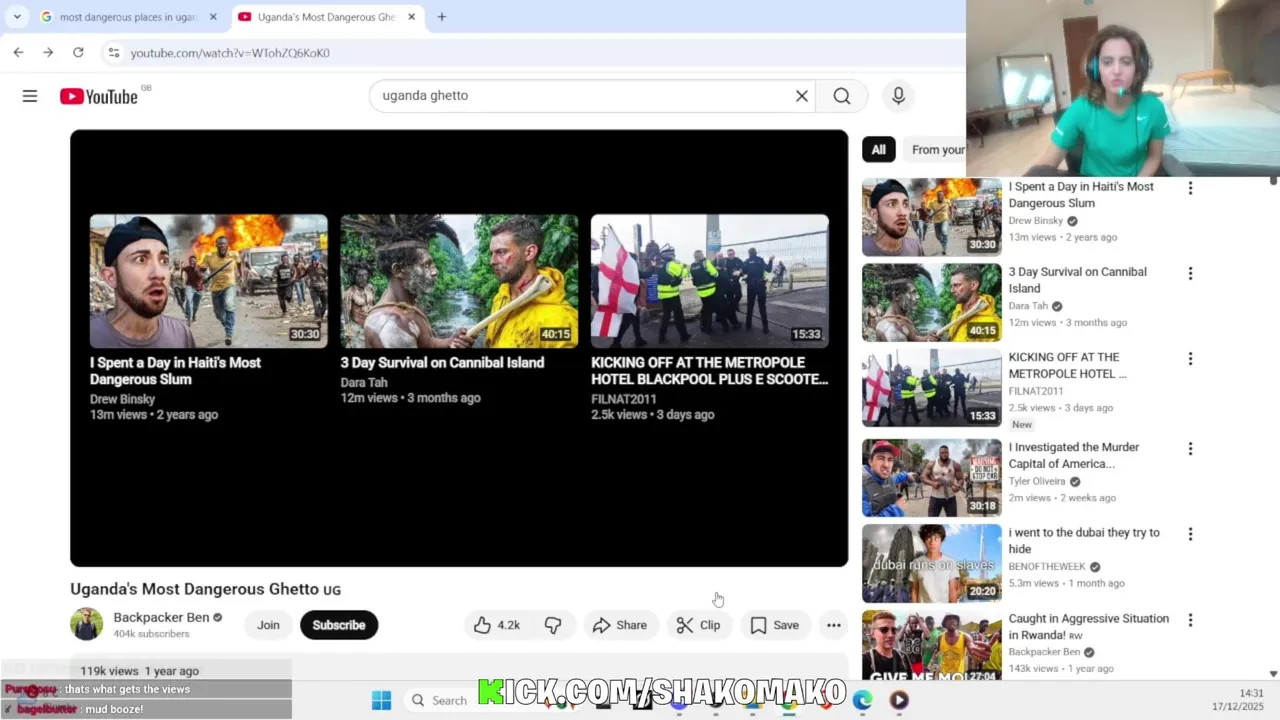Clear the search box text

801,96
